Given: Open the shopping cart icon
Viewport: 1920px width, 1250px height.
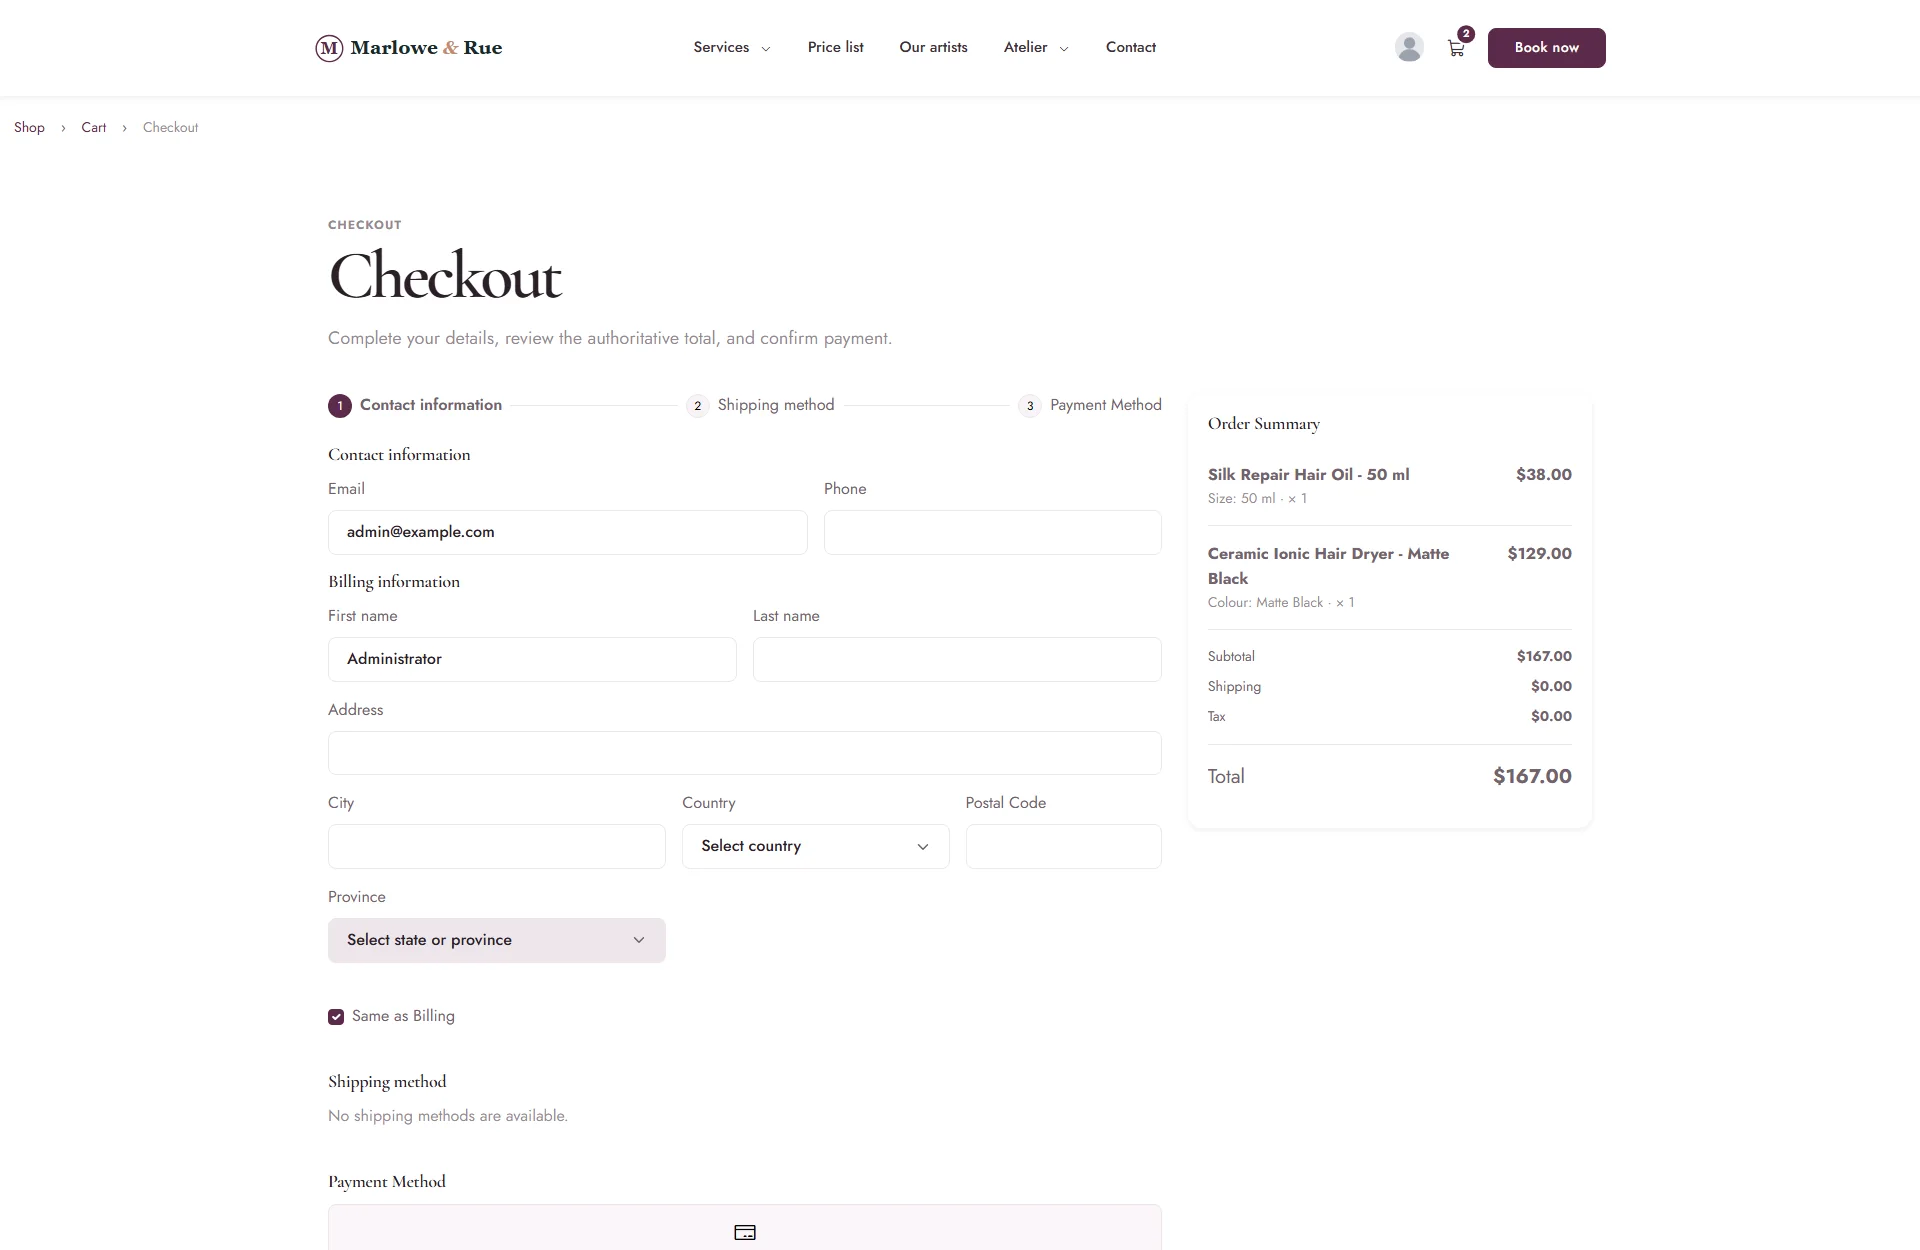Looking at the screenshot, I should pos(1456,47).
